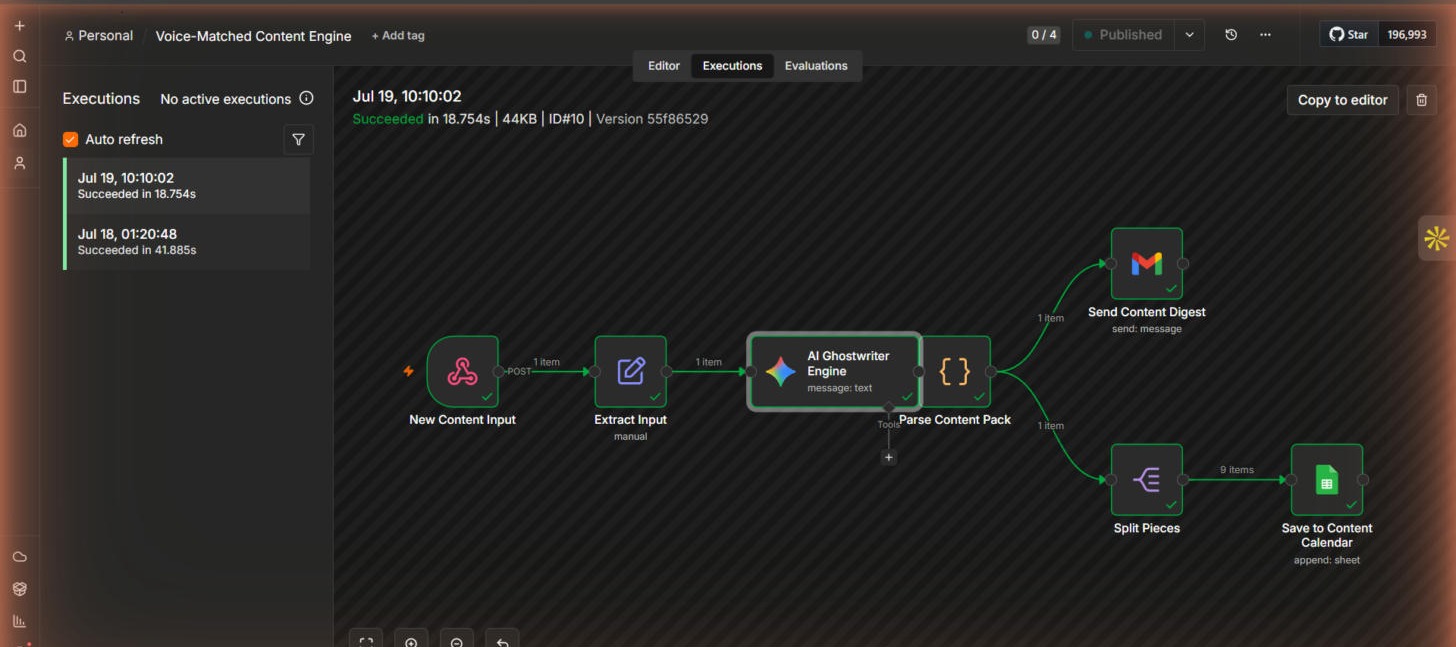The height and width of the screenshot is (647, 1456).
Task: Click the plus button under Tools connector
Action: pos(889,457)
